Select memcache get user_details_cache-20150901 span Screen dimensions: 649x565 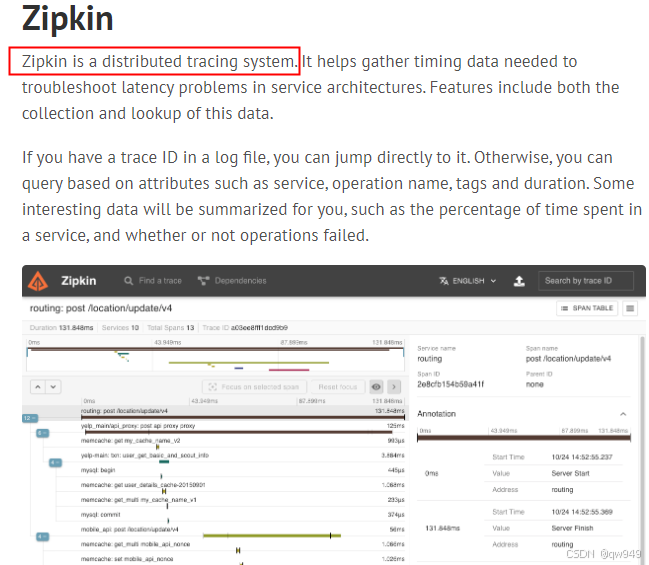(x=242, y=488)
